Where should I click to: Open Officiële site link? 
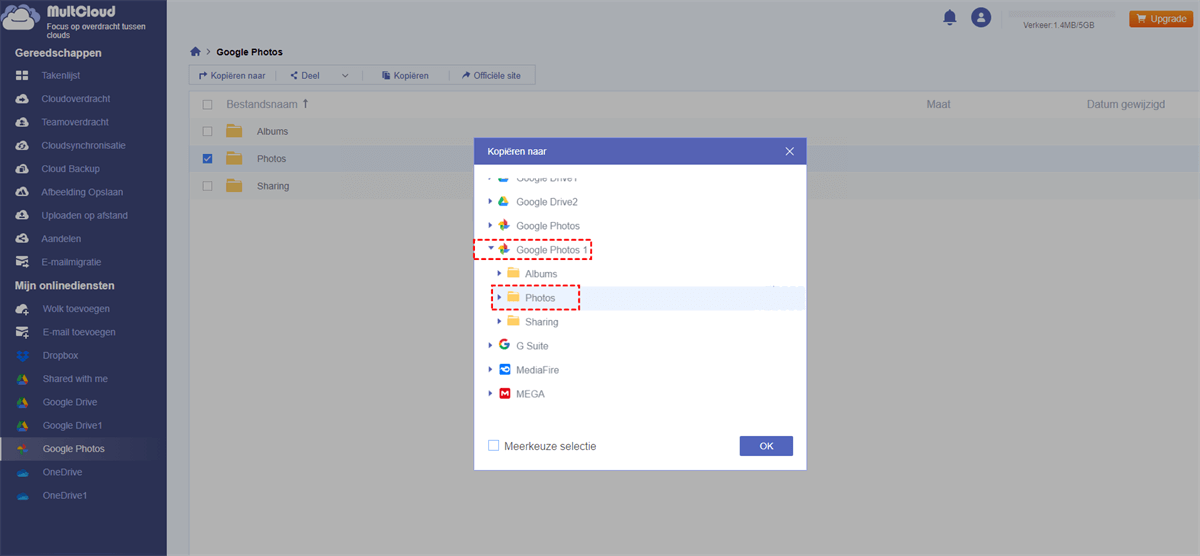[491, 75]
